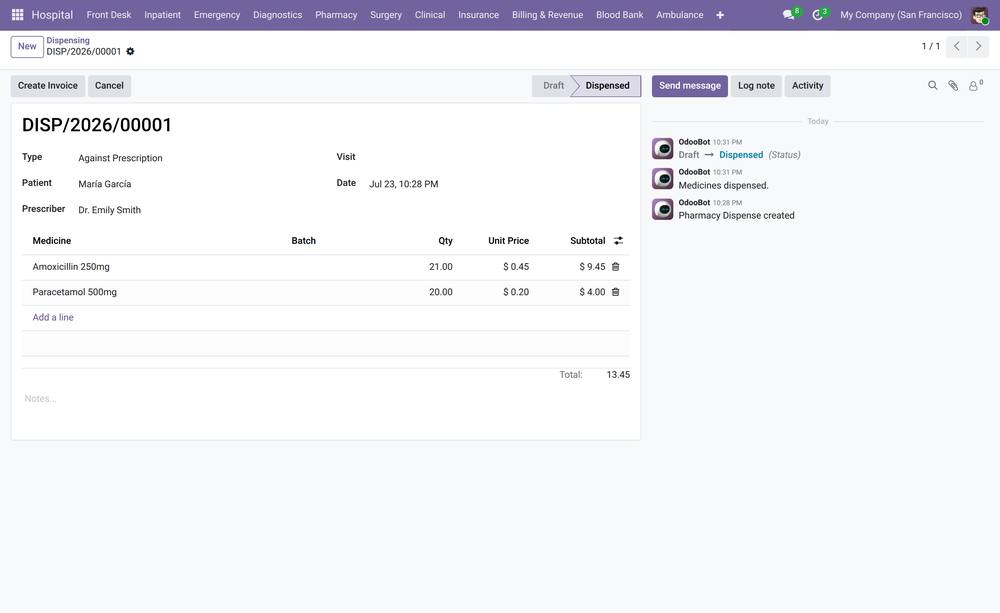Open the Emergency menu
Screen dimensions: 1000x613
[217, 15]
